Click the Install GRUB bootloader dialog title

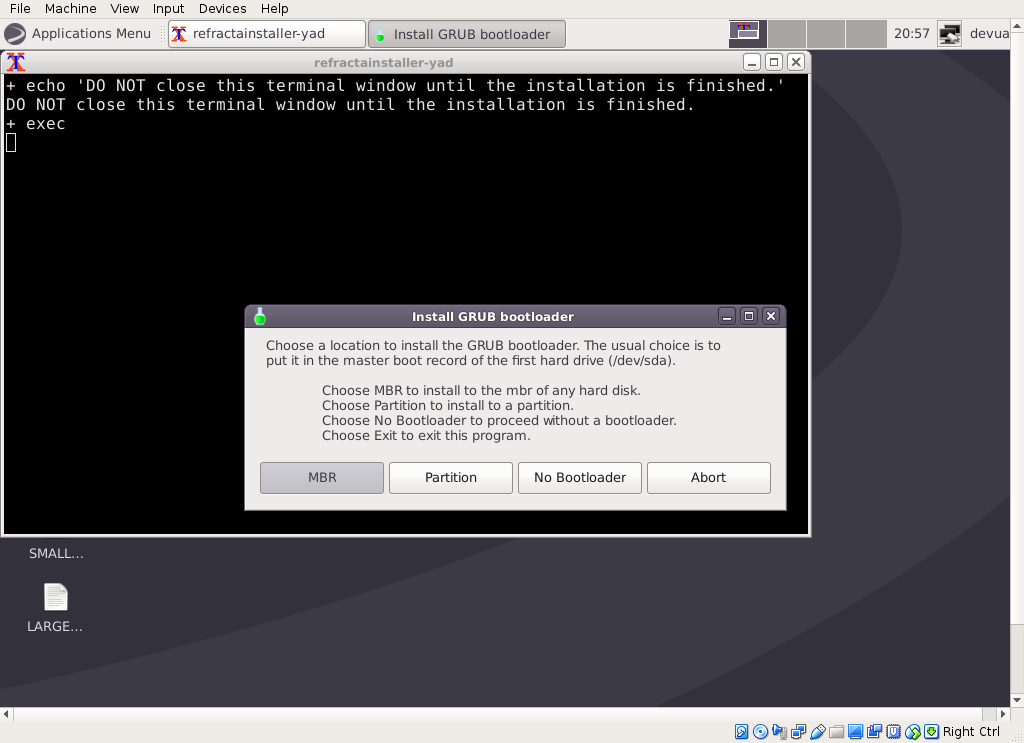pyautogui.click(x=492, y=317)
